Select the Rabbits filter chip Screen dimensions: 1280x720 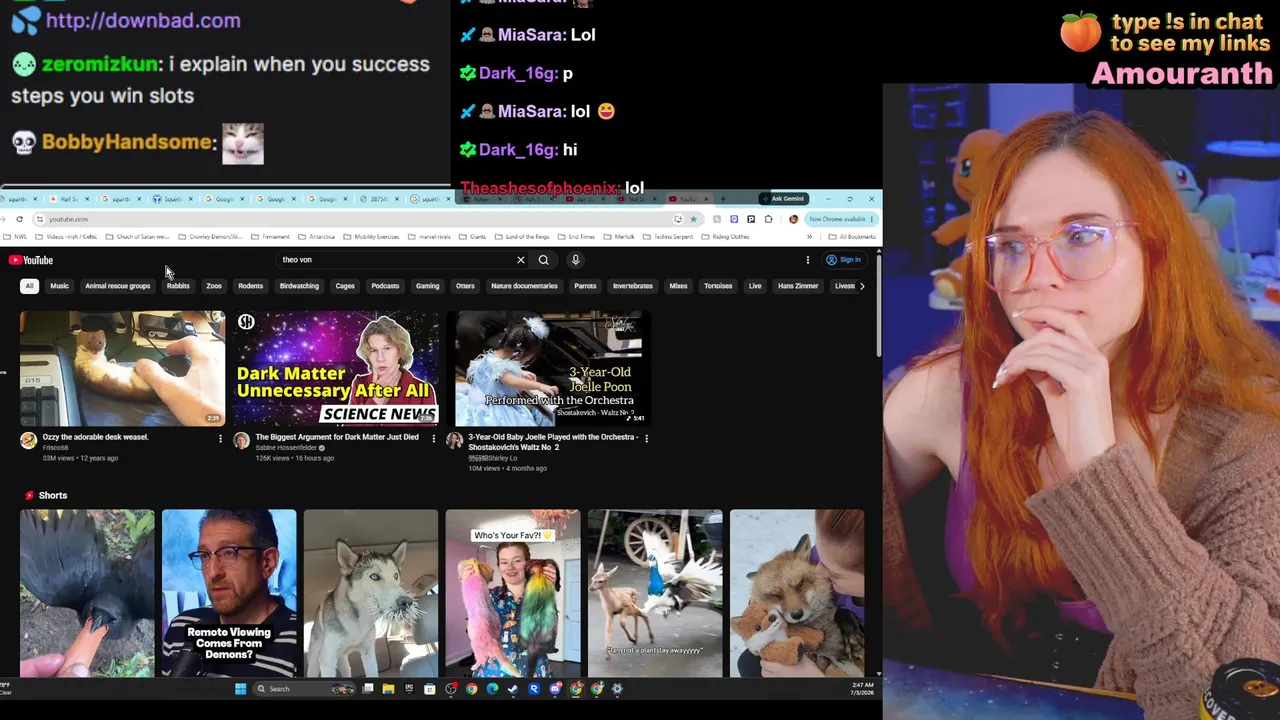(x=178, y=286)
